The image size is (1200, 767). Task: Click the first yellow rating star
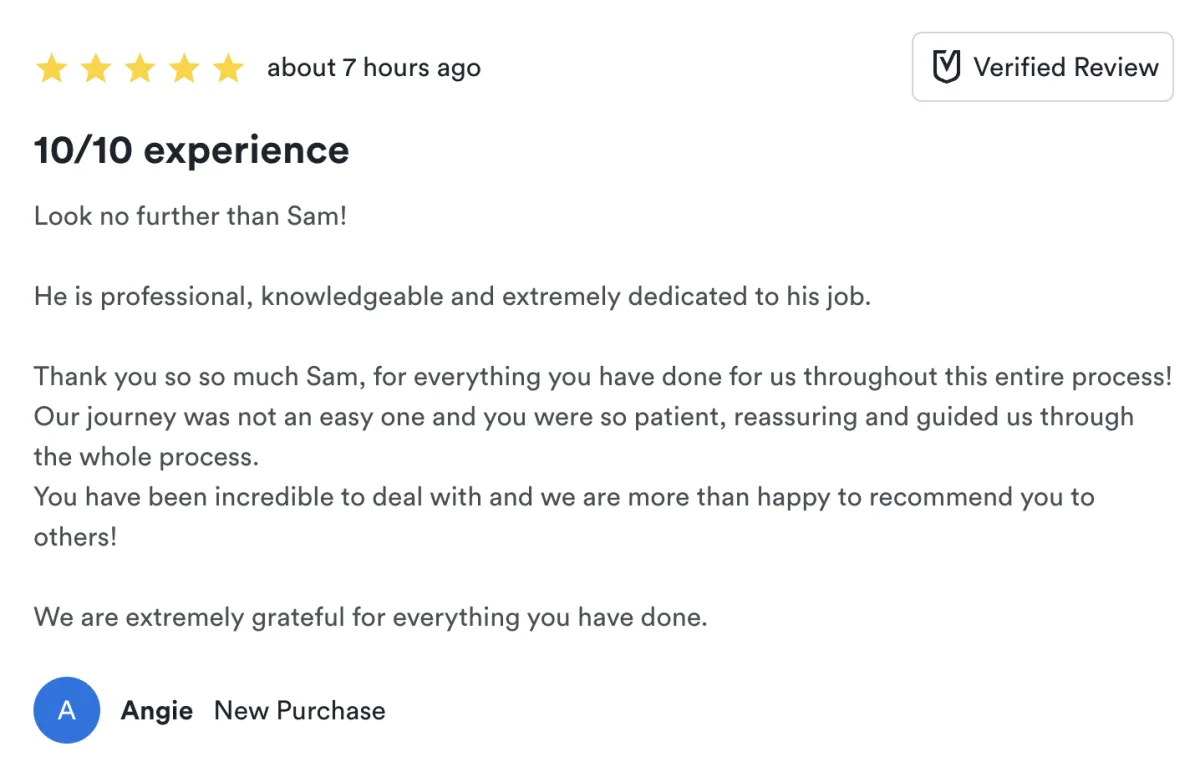coord(51,69)
